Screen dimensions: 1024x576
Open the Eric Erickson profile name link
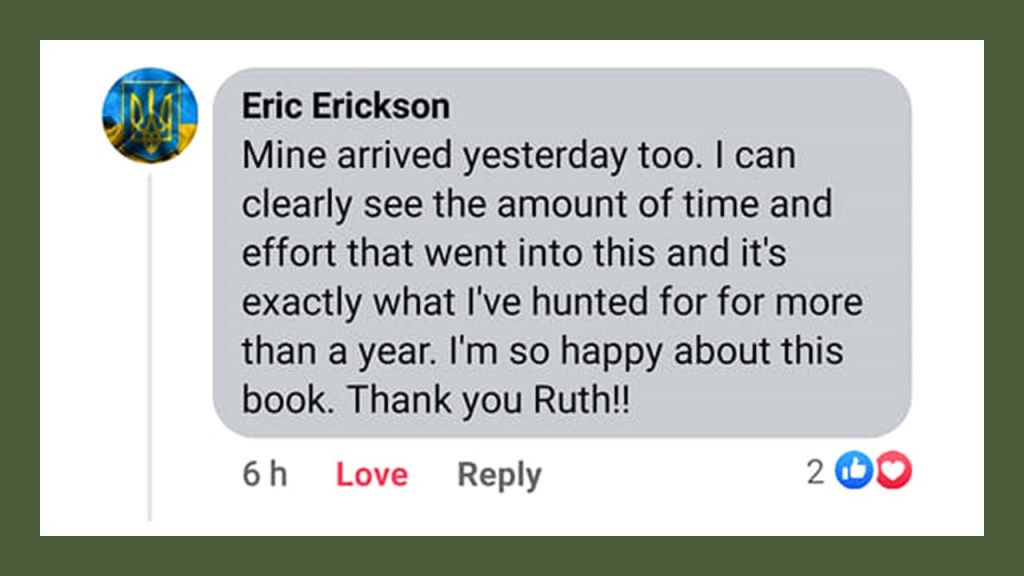coord(345,106)
